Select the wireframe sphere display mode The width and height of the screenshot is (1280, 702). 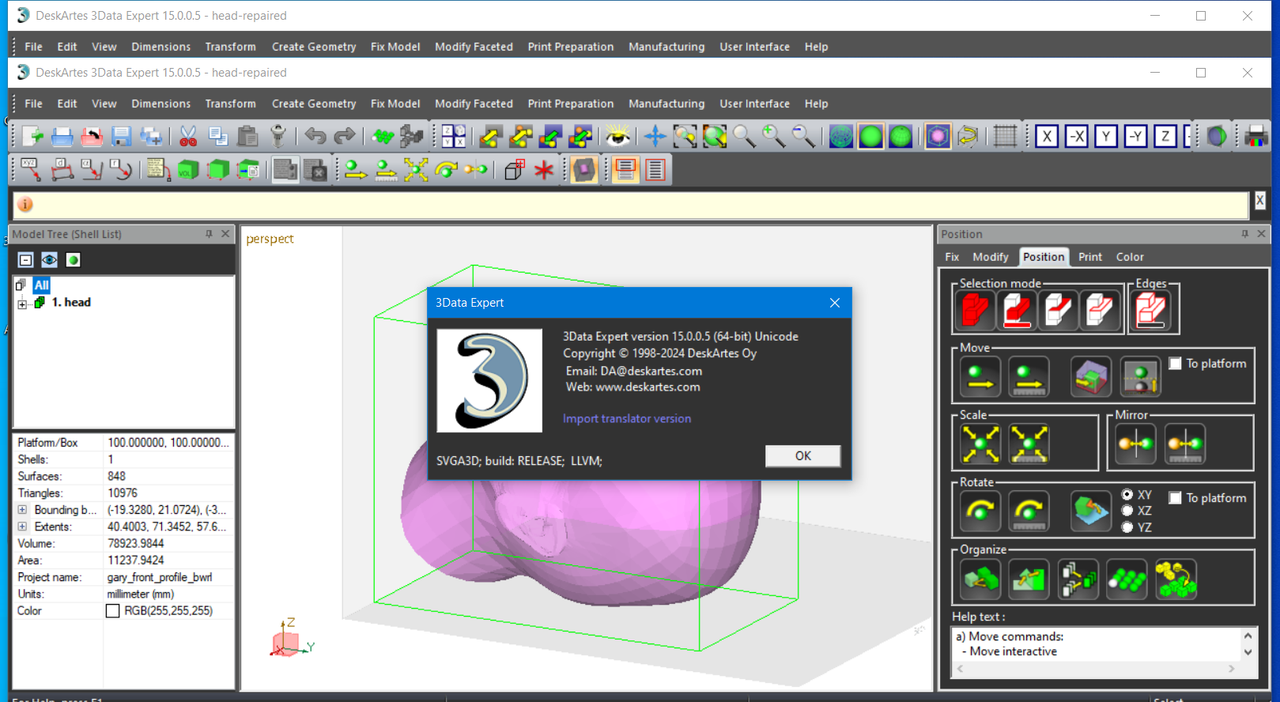tap(841, 137)
